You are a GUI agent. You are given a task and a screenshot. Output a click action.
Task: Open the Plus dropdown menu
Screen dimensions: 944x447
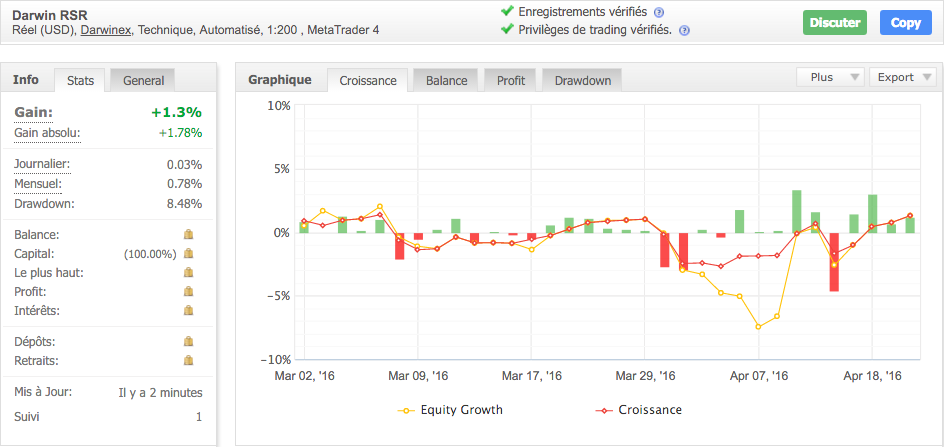click(830, 77)
